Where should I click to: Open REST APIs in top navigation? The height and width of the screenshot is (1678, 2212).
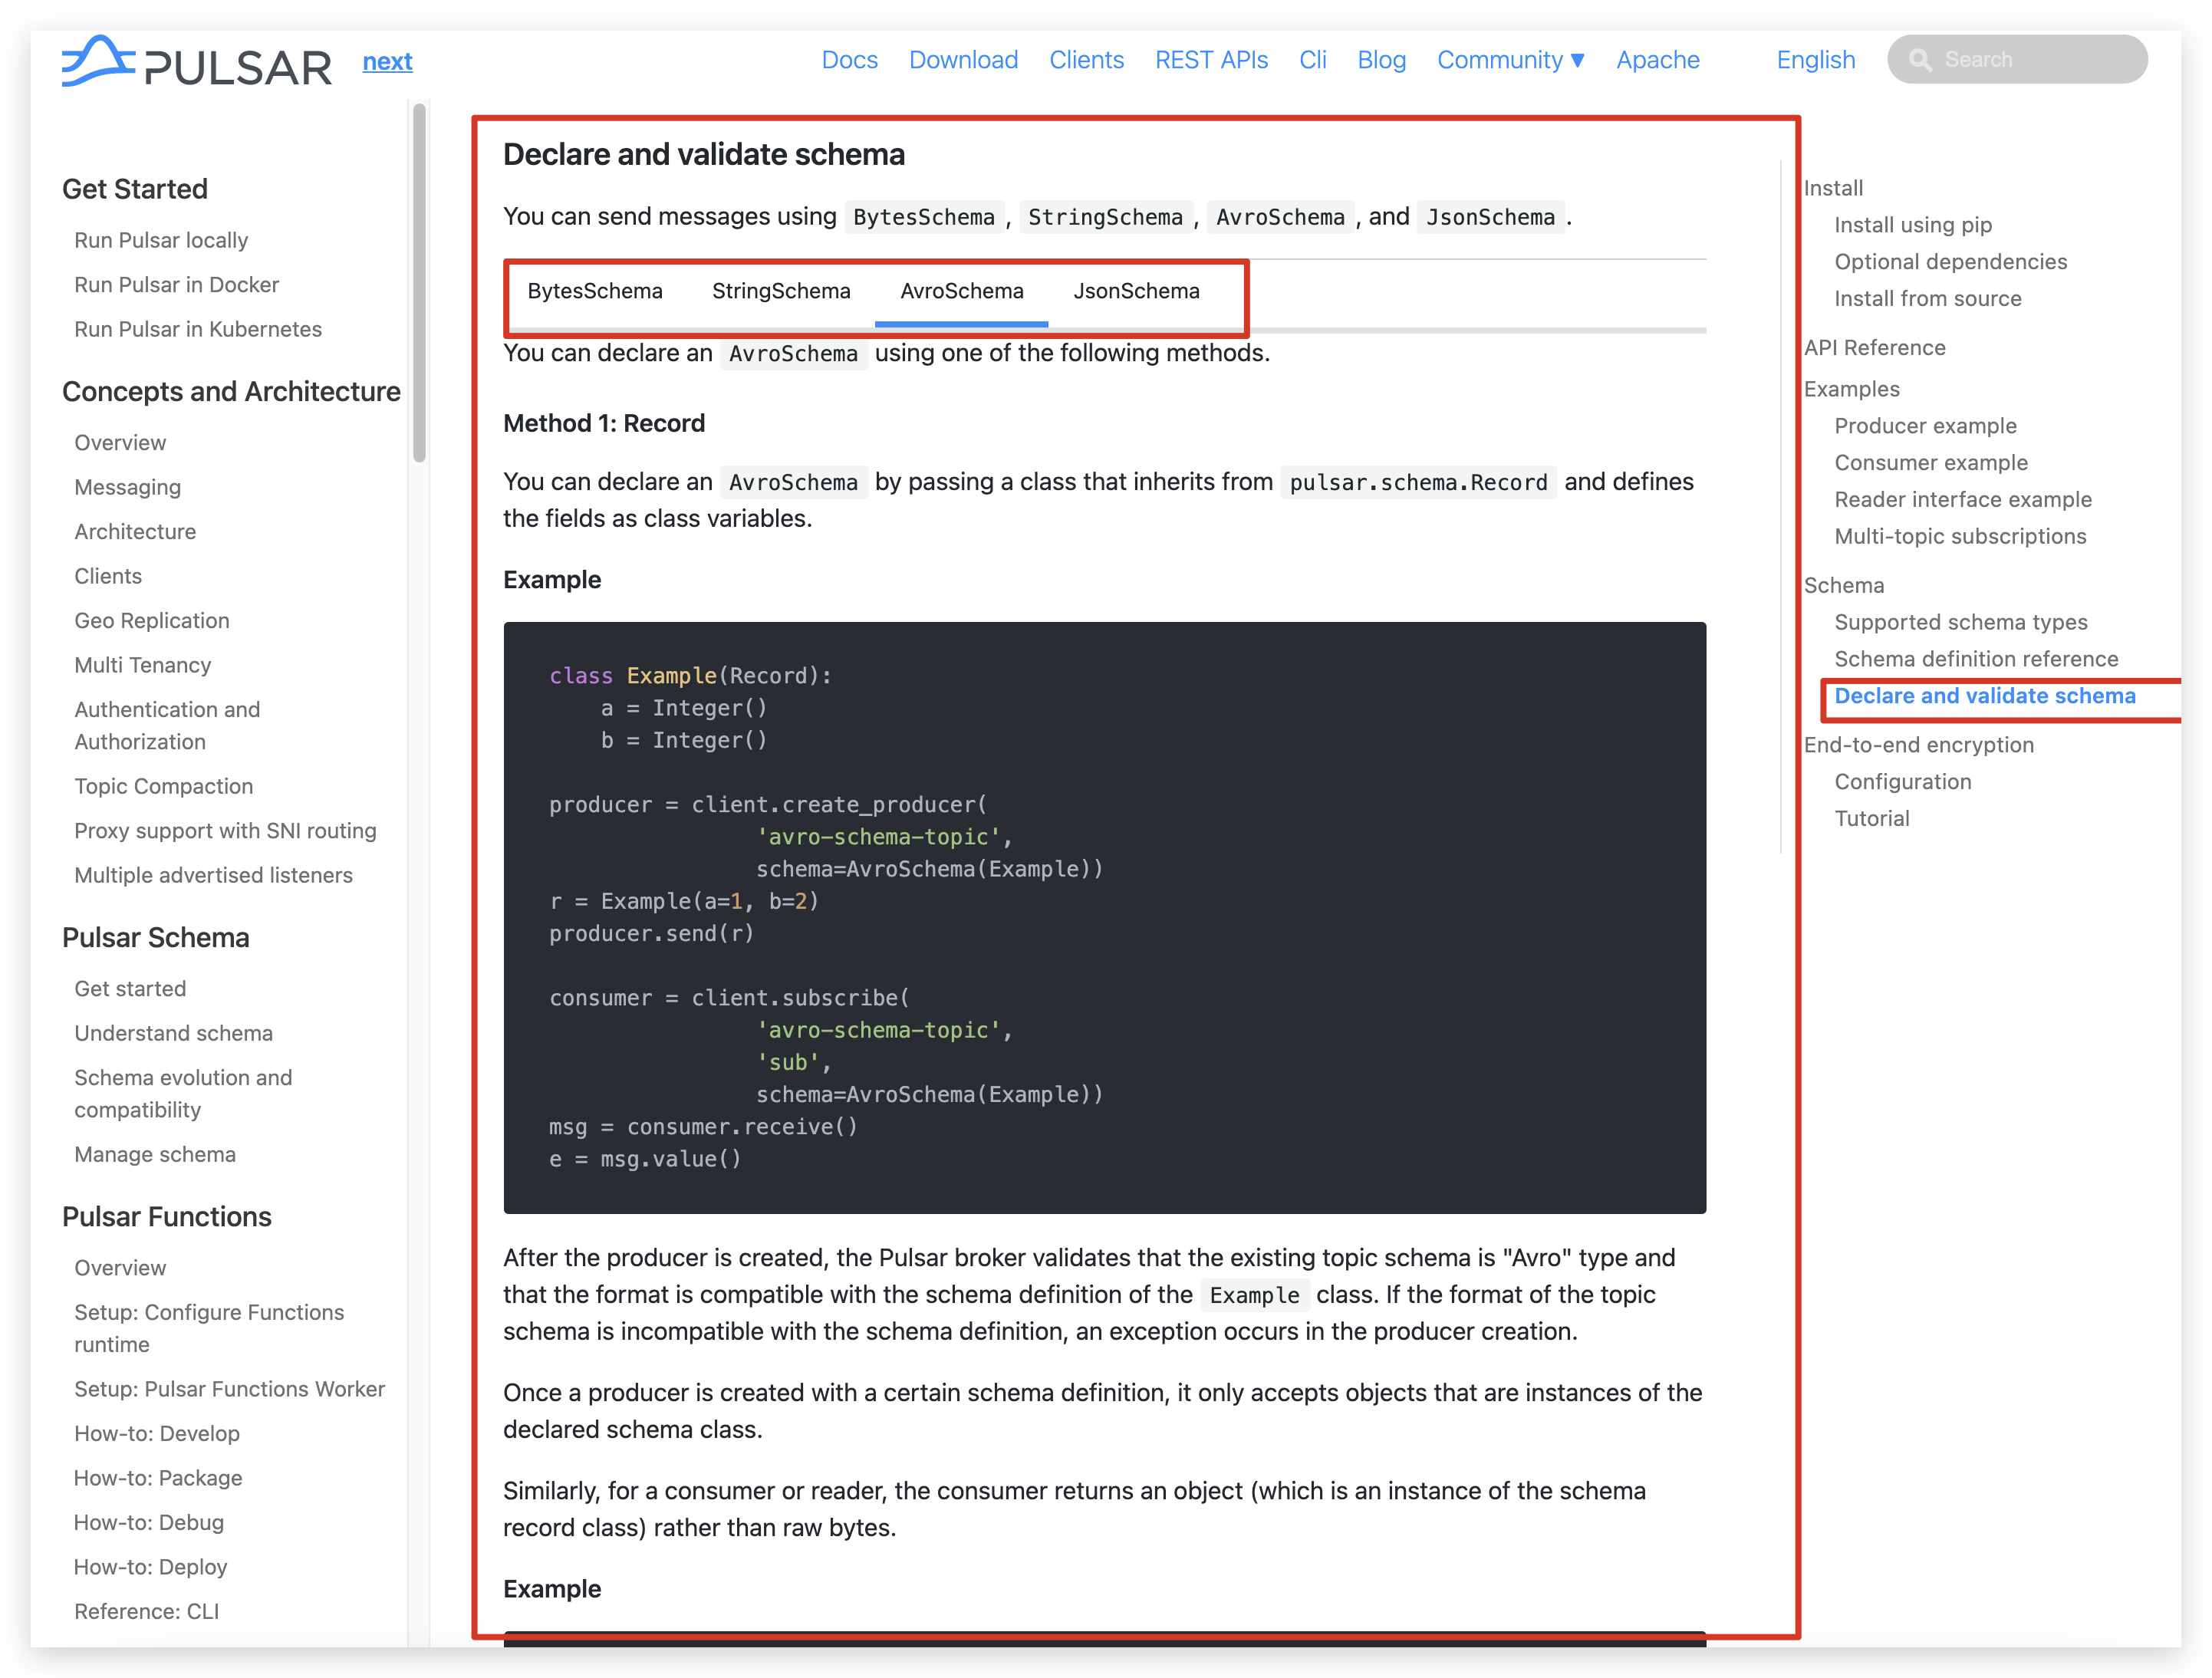(1211, 60)
